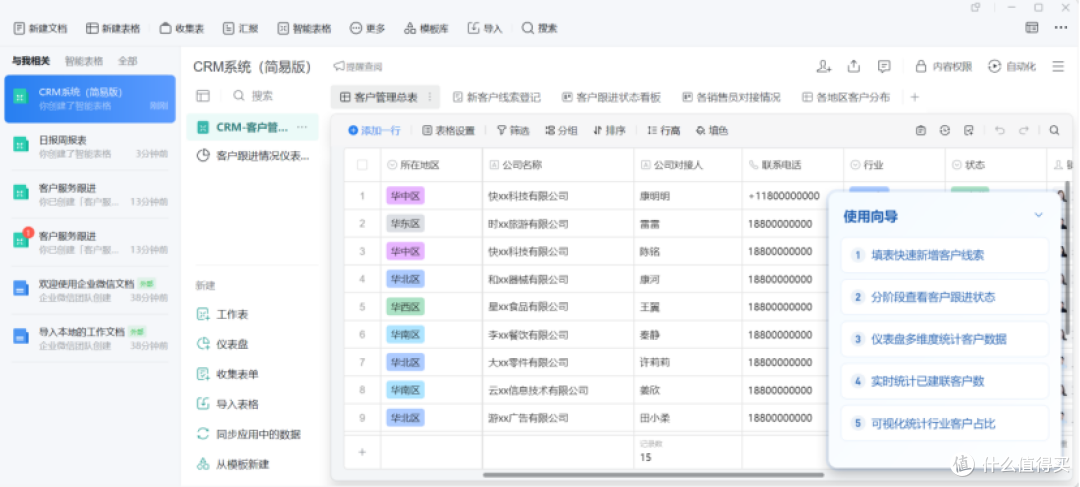Viewport: 1080px width, 487px height.
Task: Open 内容权限 lock settings
Action: pyautogui.click(x=943, y=67)
